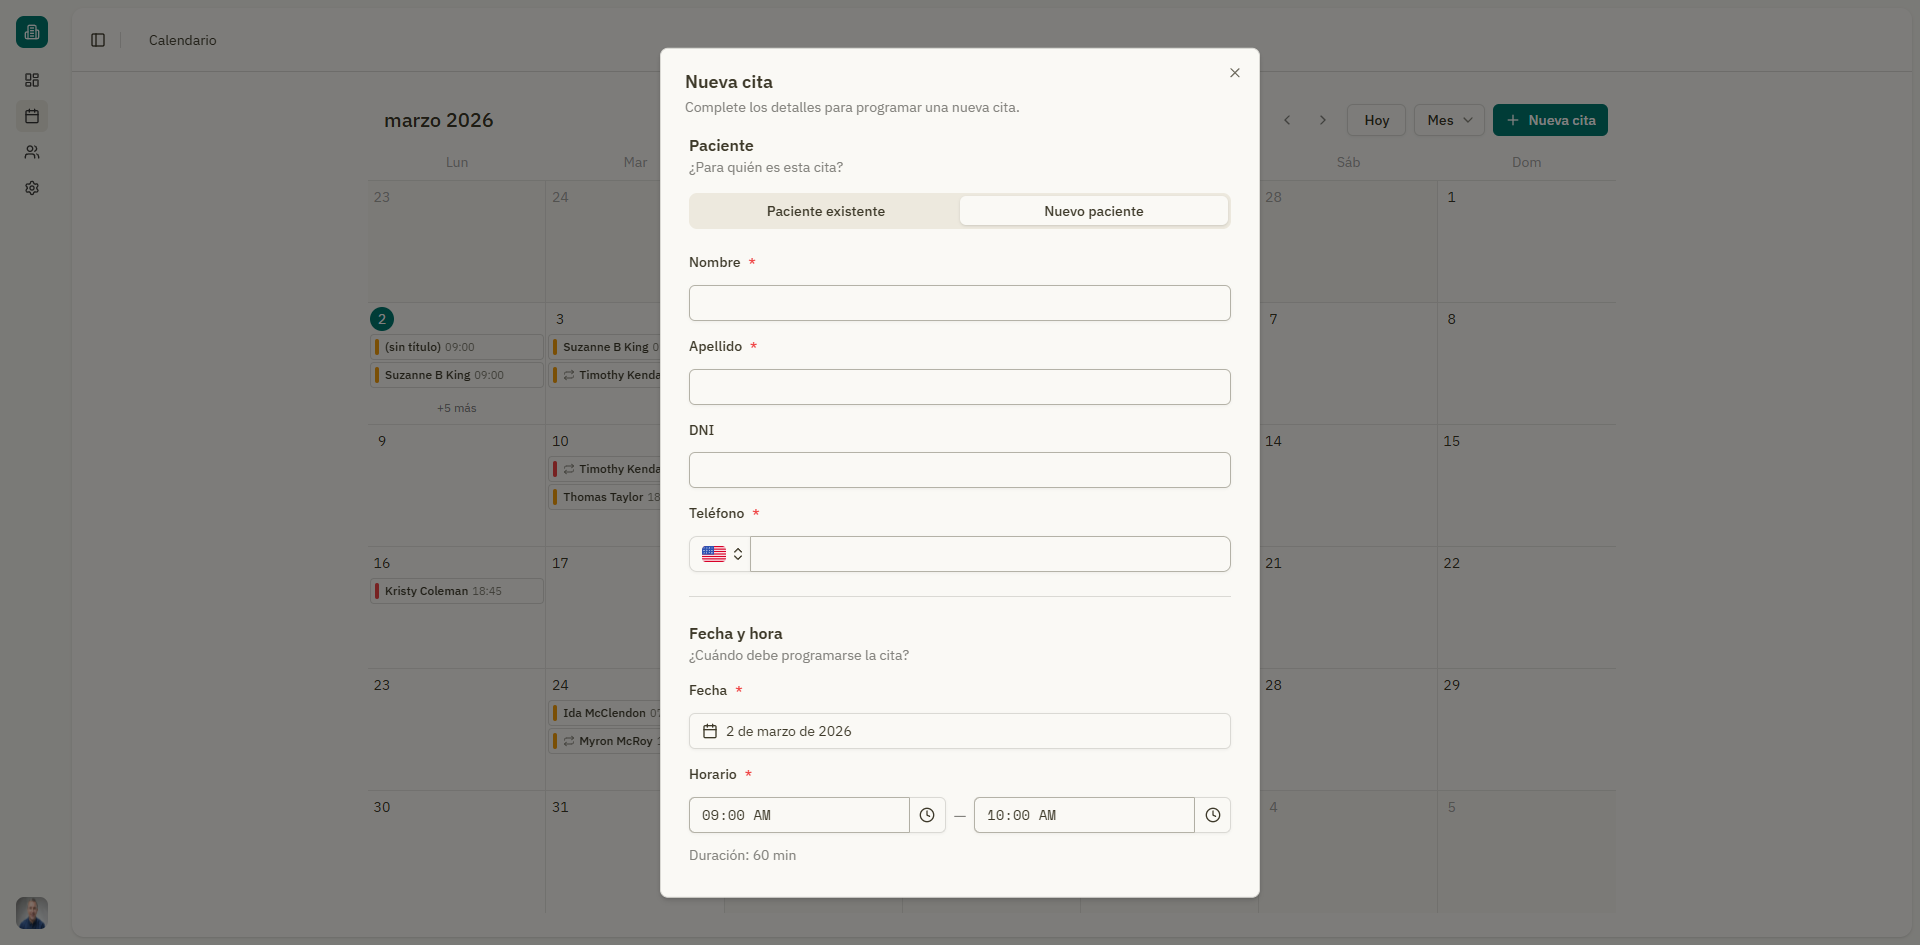Select the dashboard grid icon

click(x=32, y=80)
